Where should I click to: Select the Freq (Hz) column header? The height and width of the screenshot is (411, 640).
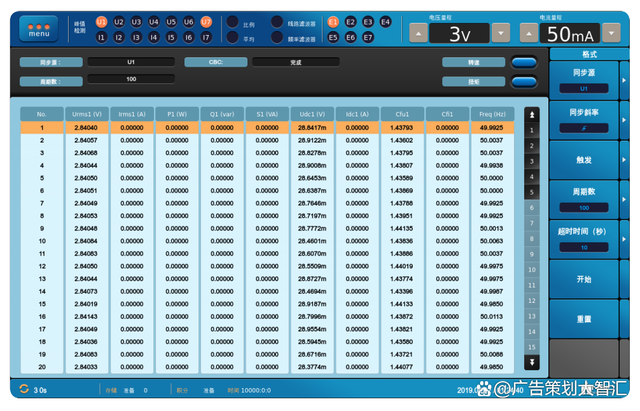point(492,114)
